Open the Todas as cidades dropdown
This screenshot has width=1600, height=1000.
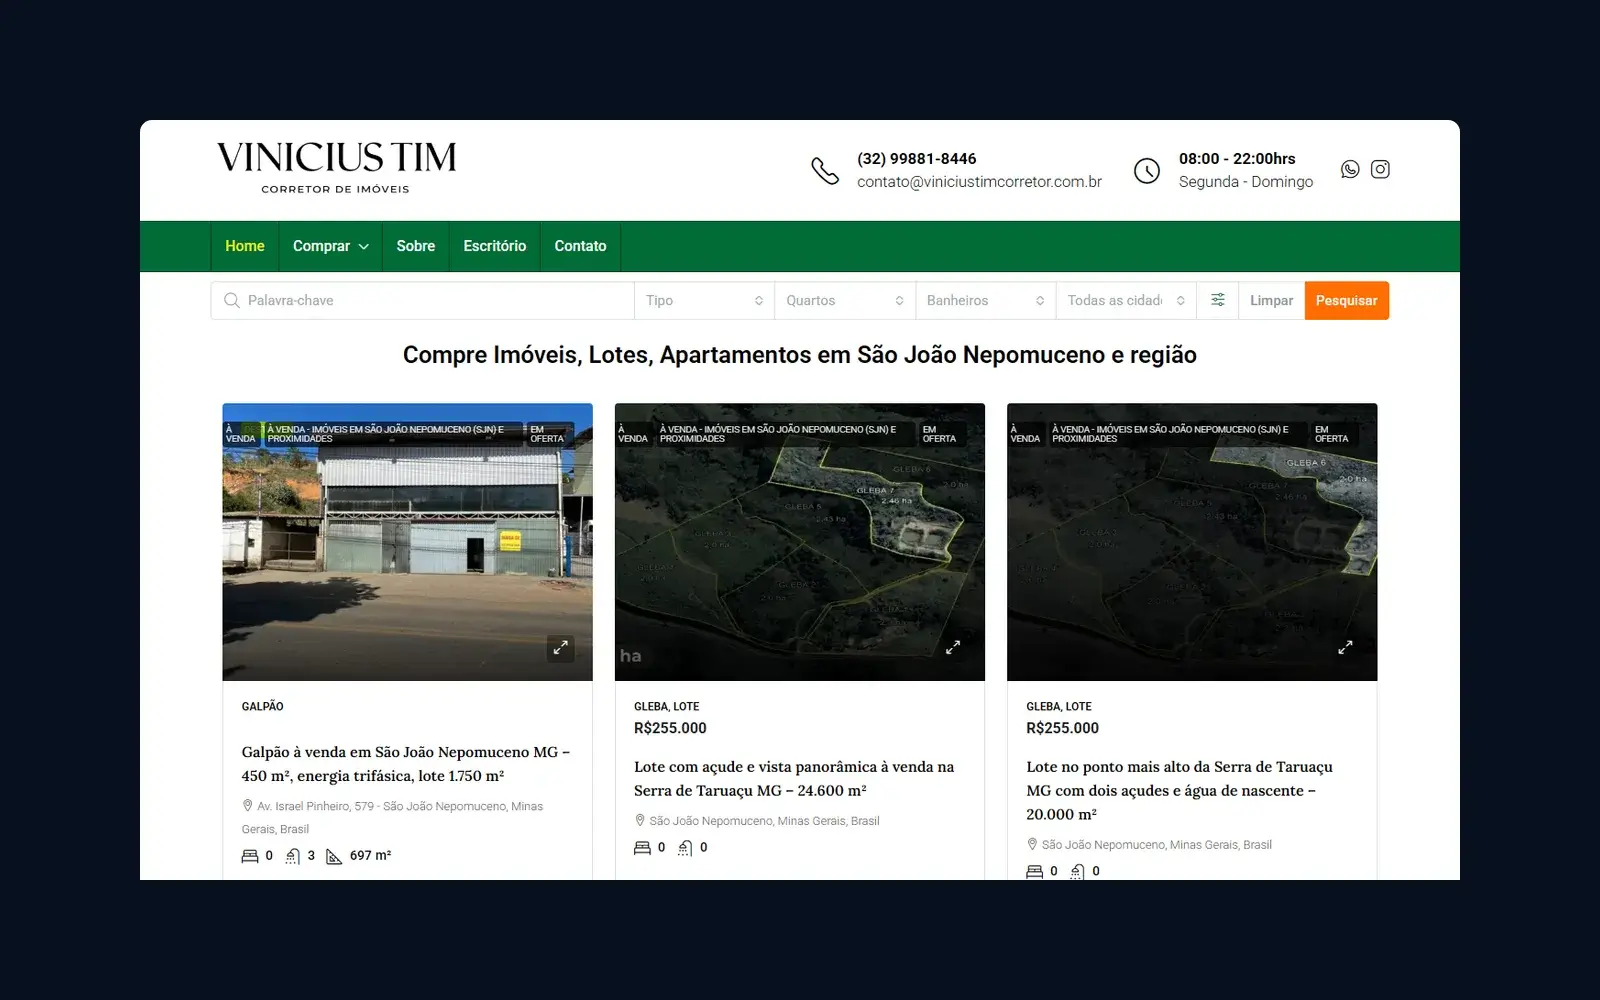point(1126,300)
